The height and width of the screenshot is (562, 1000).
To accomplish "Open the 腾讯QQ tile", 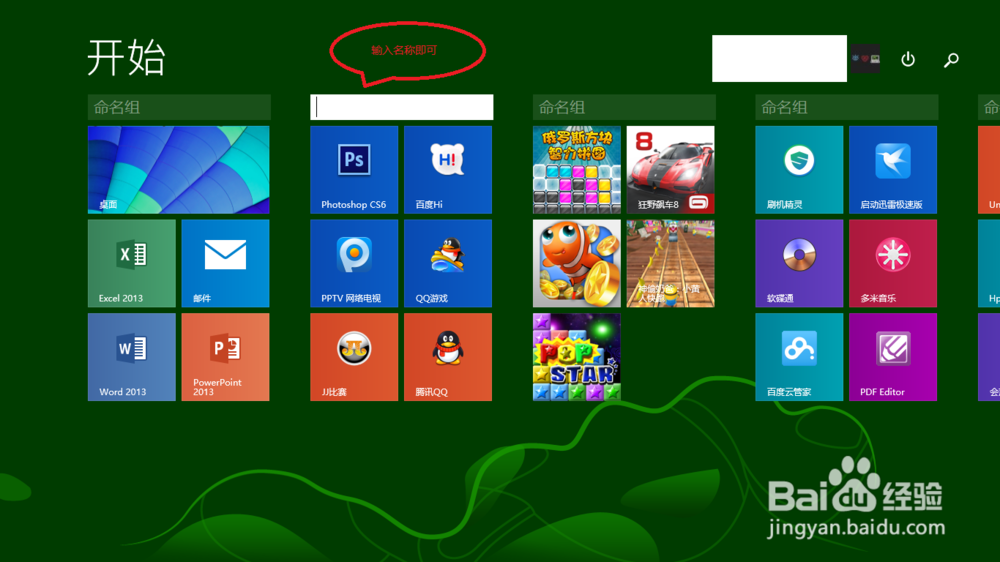I will coord(448,357).
